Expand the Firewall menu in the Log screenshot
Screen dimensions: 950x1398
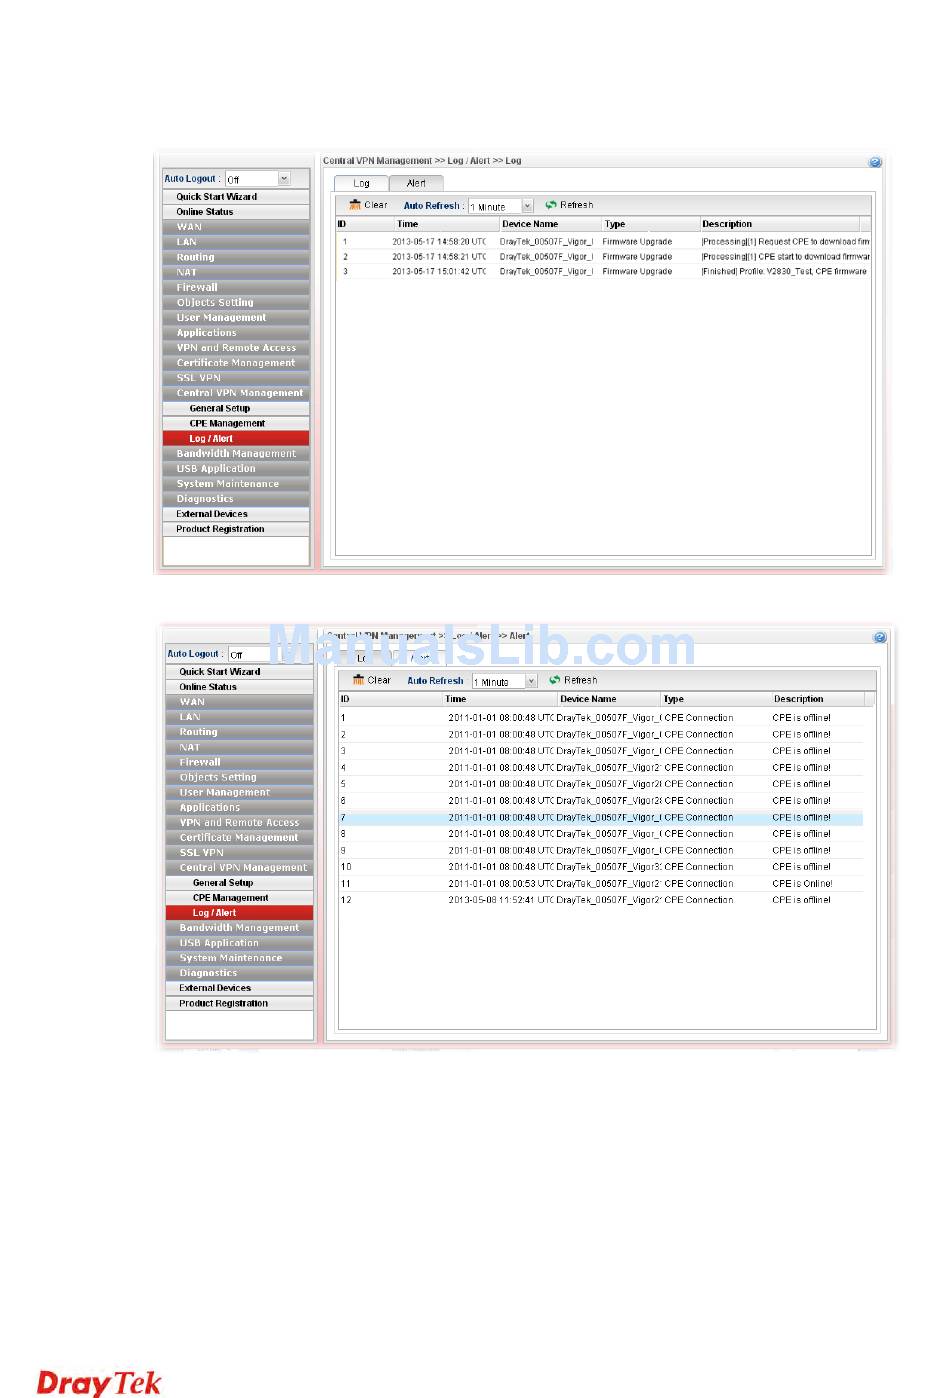pos(236,287)
